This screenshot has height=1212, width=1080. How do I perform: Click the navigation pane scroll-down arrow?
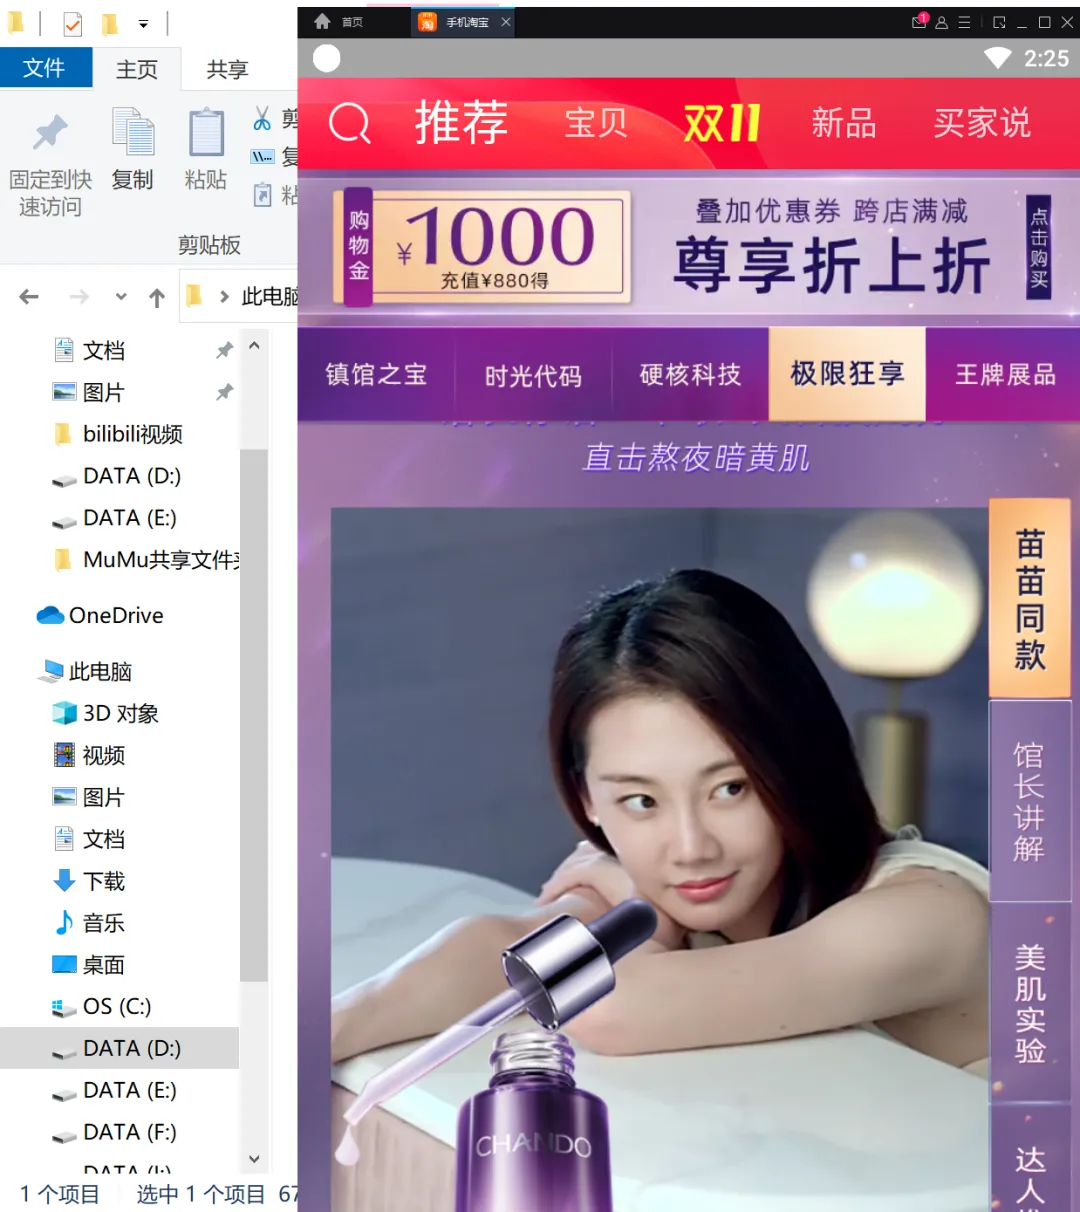[x=254, y=1159]
